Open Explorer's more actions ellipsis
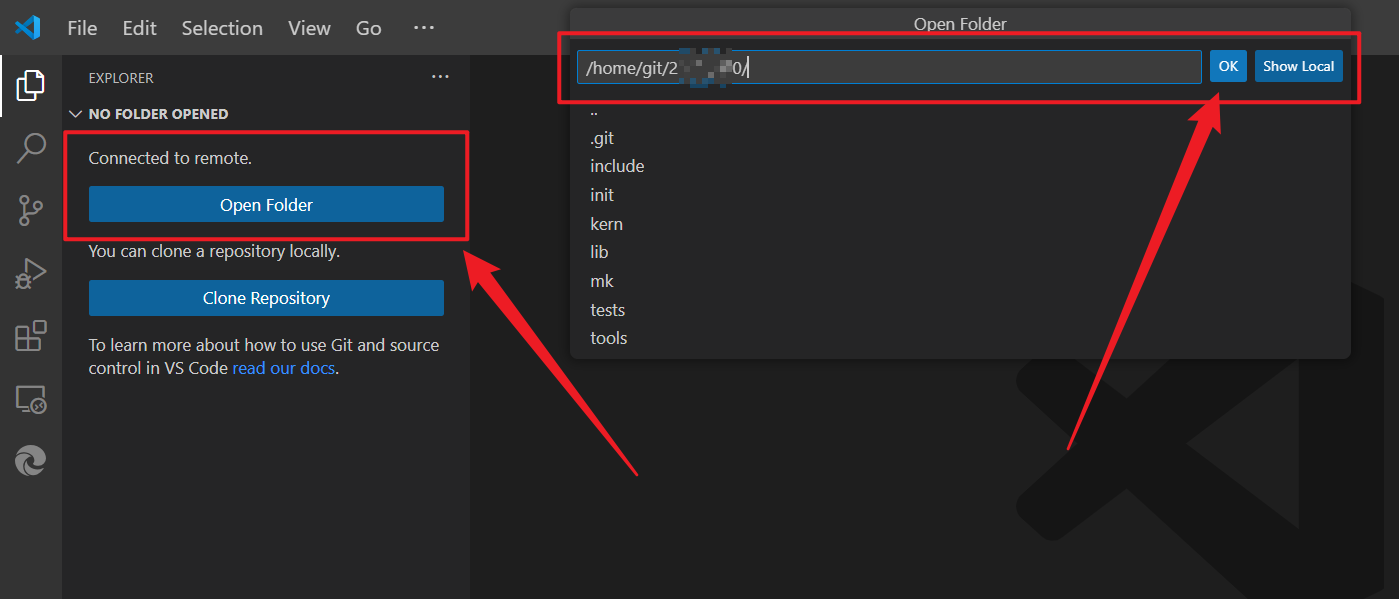 coord(440,77)
